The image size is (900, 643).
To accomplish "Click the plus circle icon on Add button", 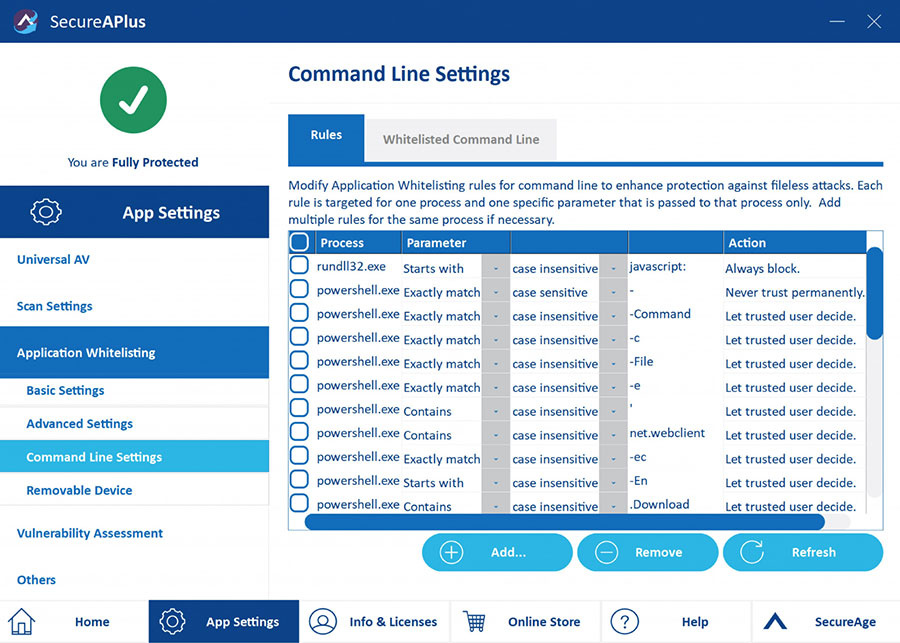I will click(451, 552).
